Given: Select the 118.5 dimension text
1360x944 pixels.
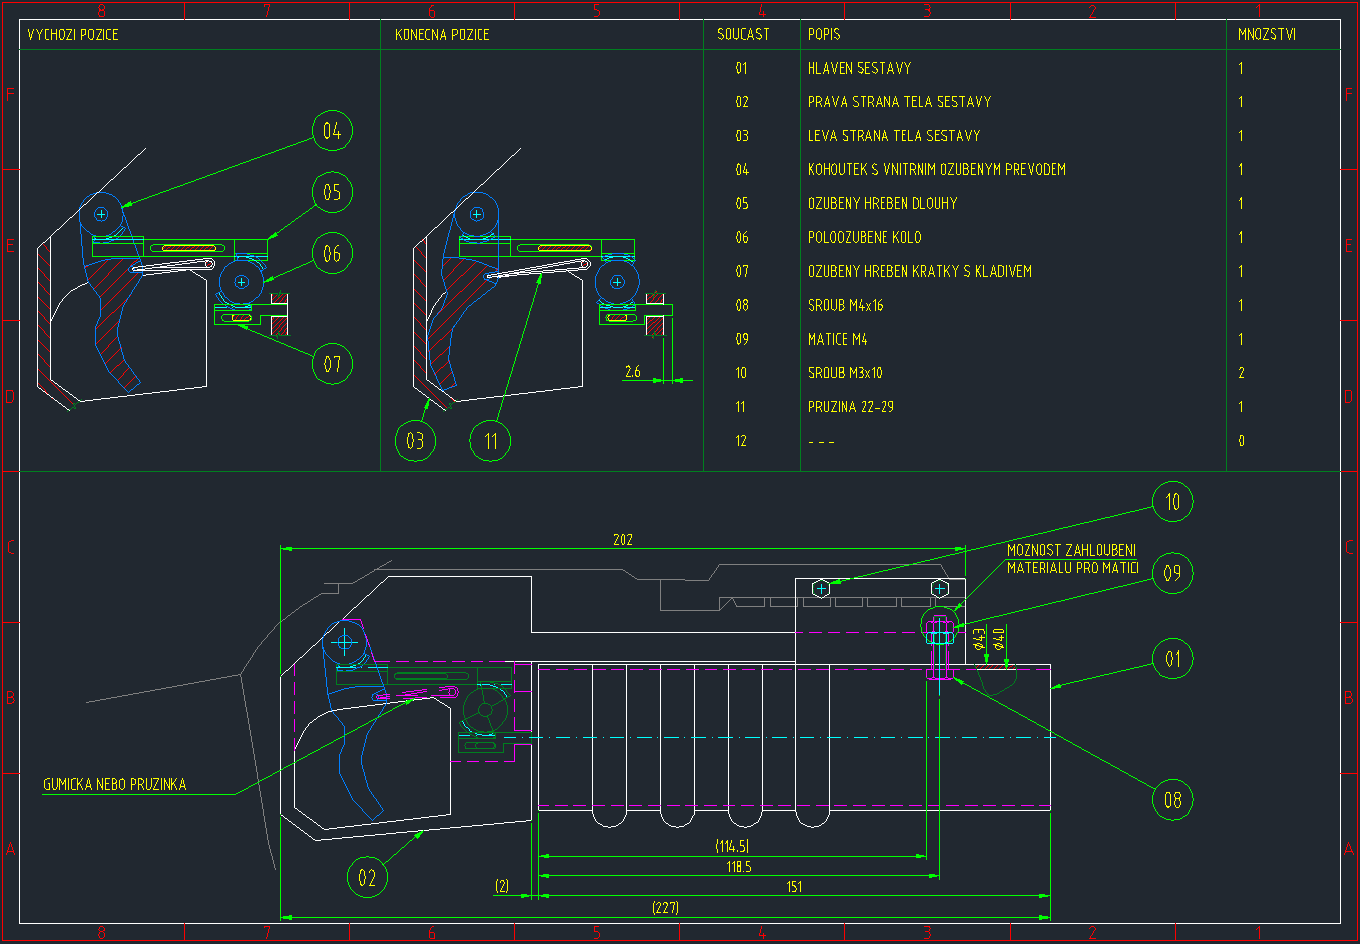Looking at the screenshot, I should click(x=739, y=867).
